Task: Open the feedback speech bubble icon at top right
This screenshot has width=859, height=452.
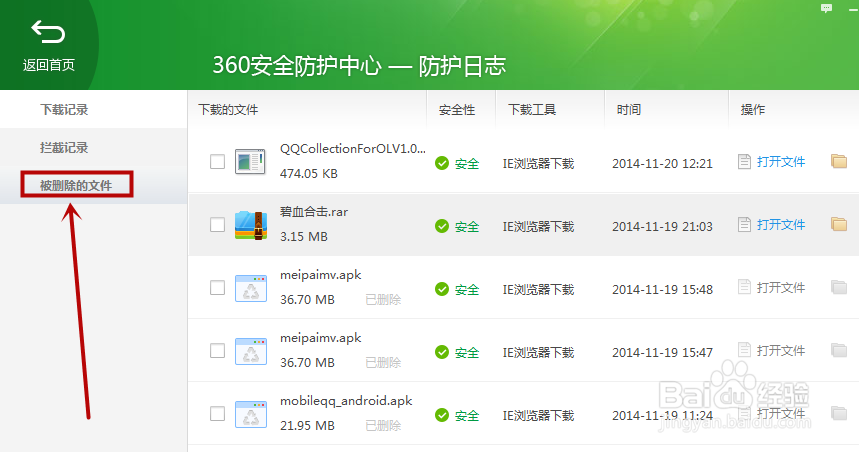Action: pos(826,8)
